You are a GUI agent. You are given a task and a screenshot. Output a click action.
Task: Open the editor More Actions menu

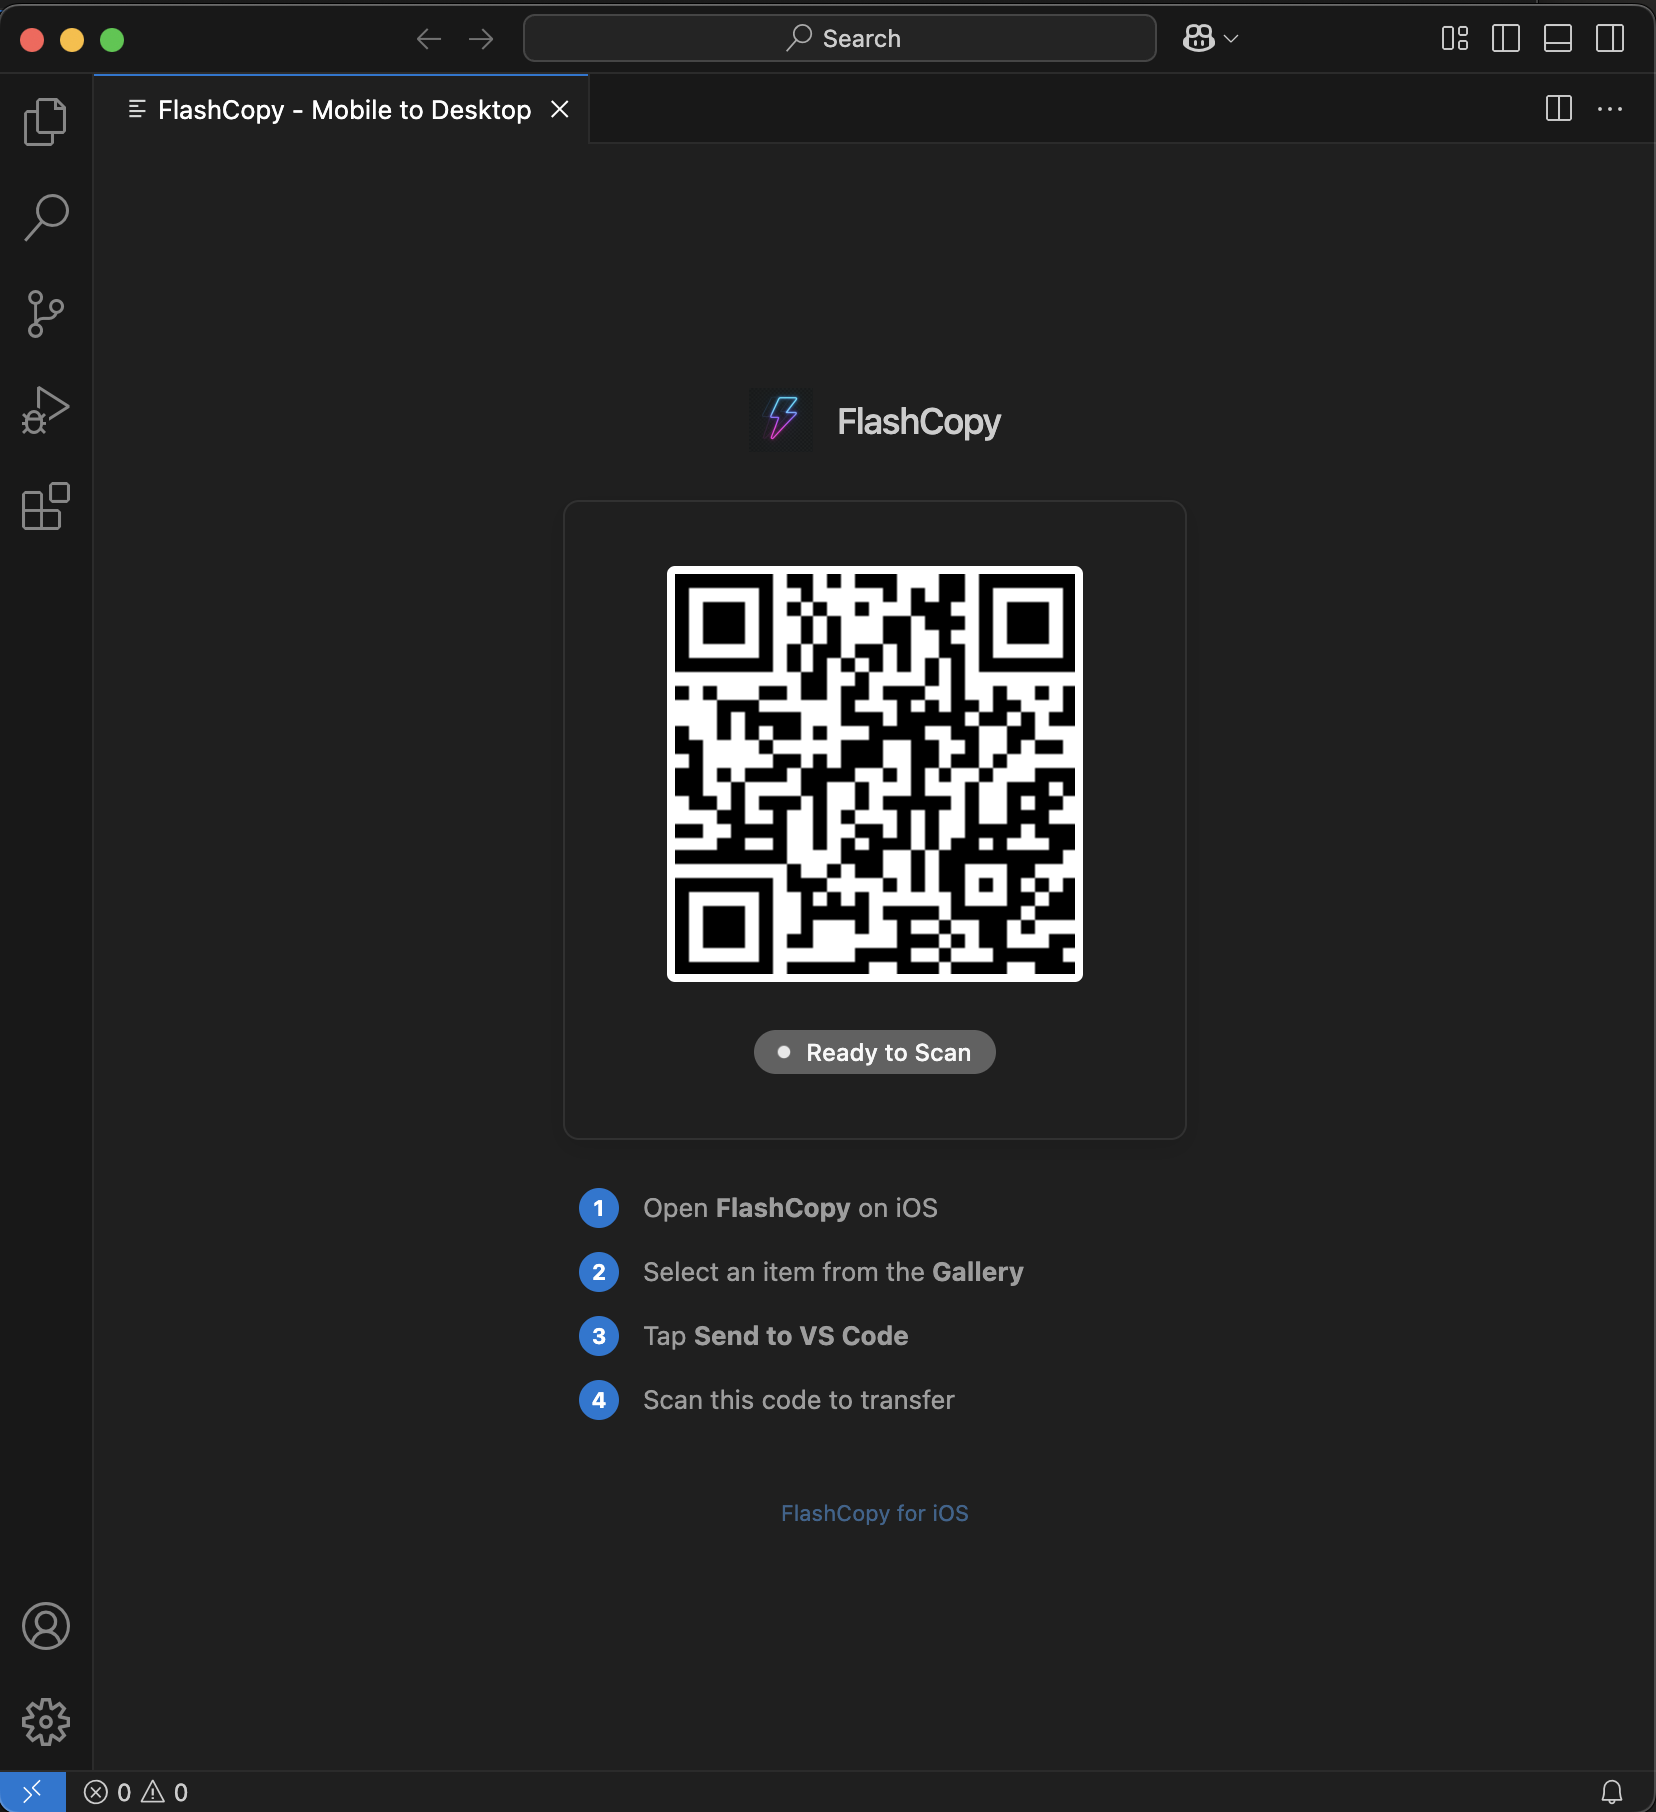pyautogui.click(x=1611, y=109)
